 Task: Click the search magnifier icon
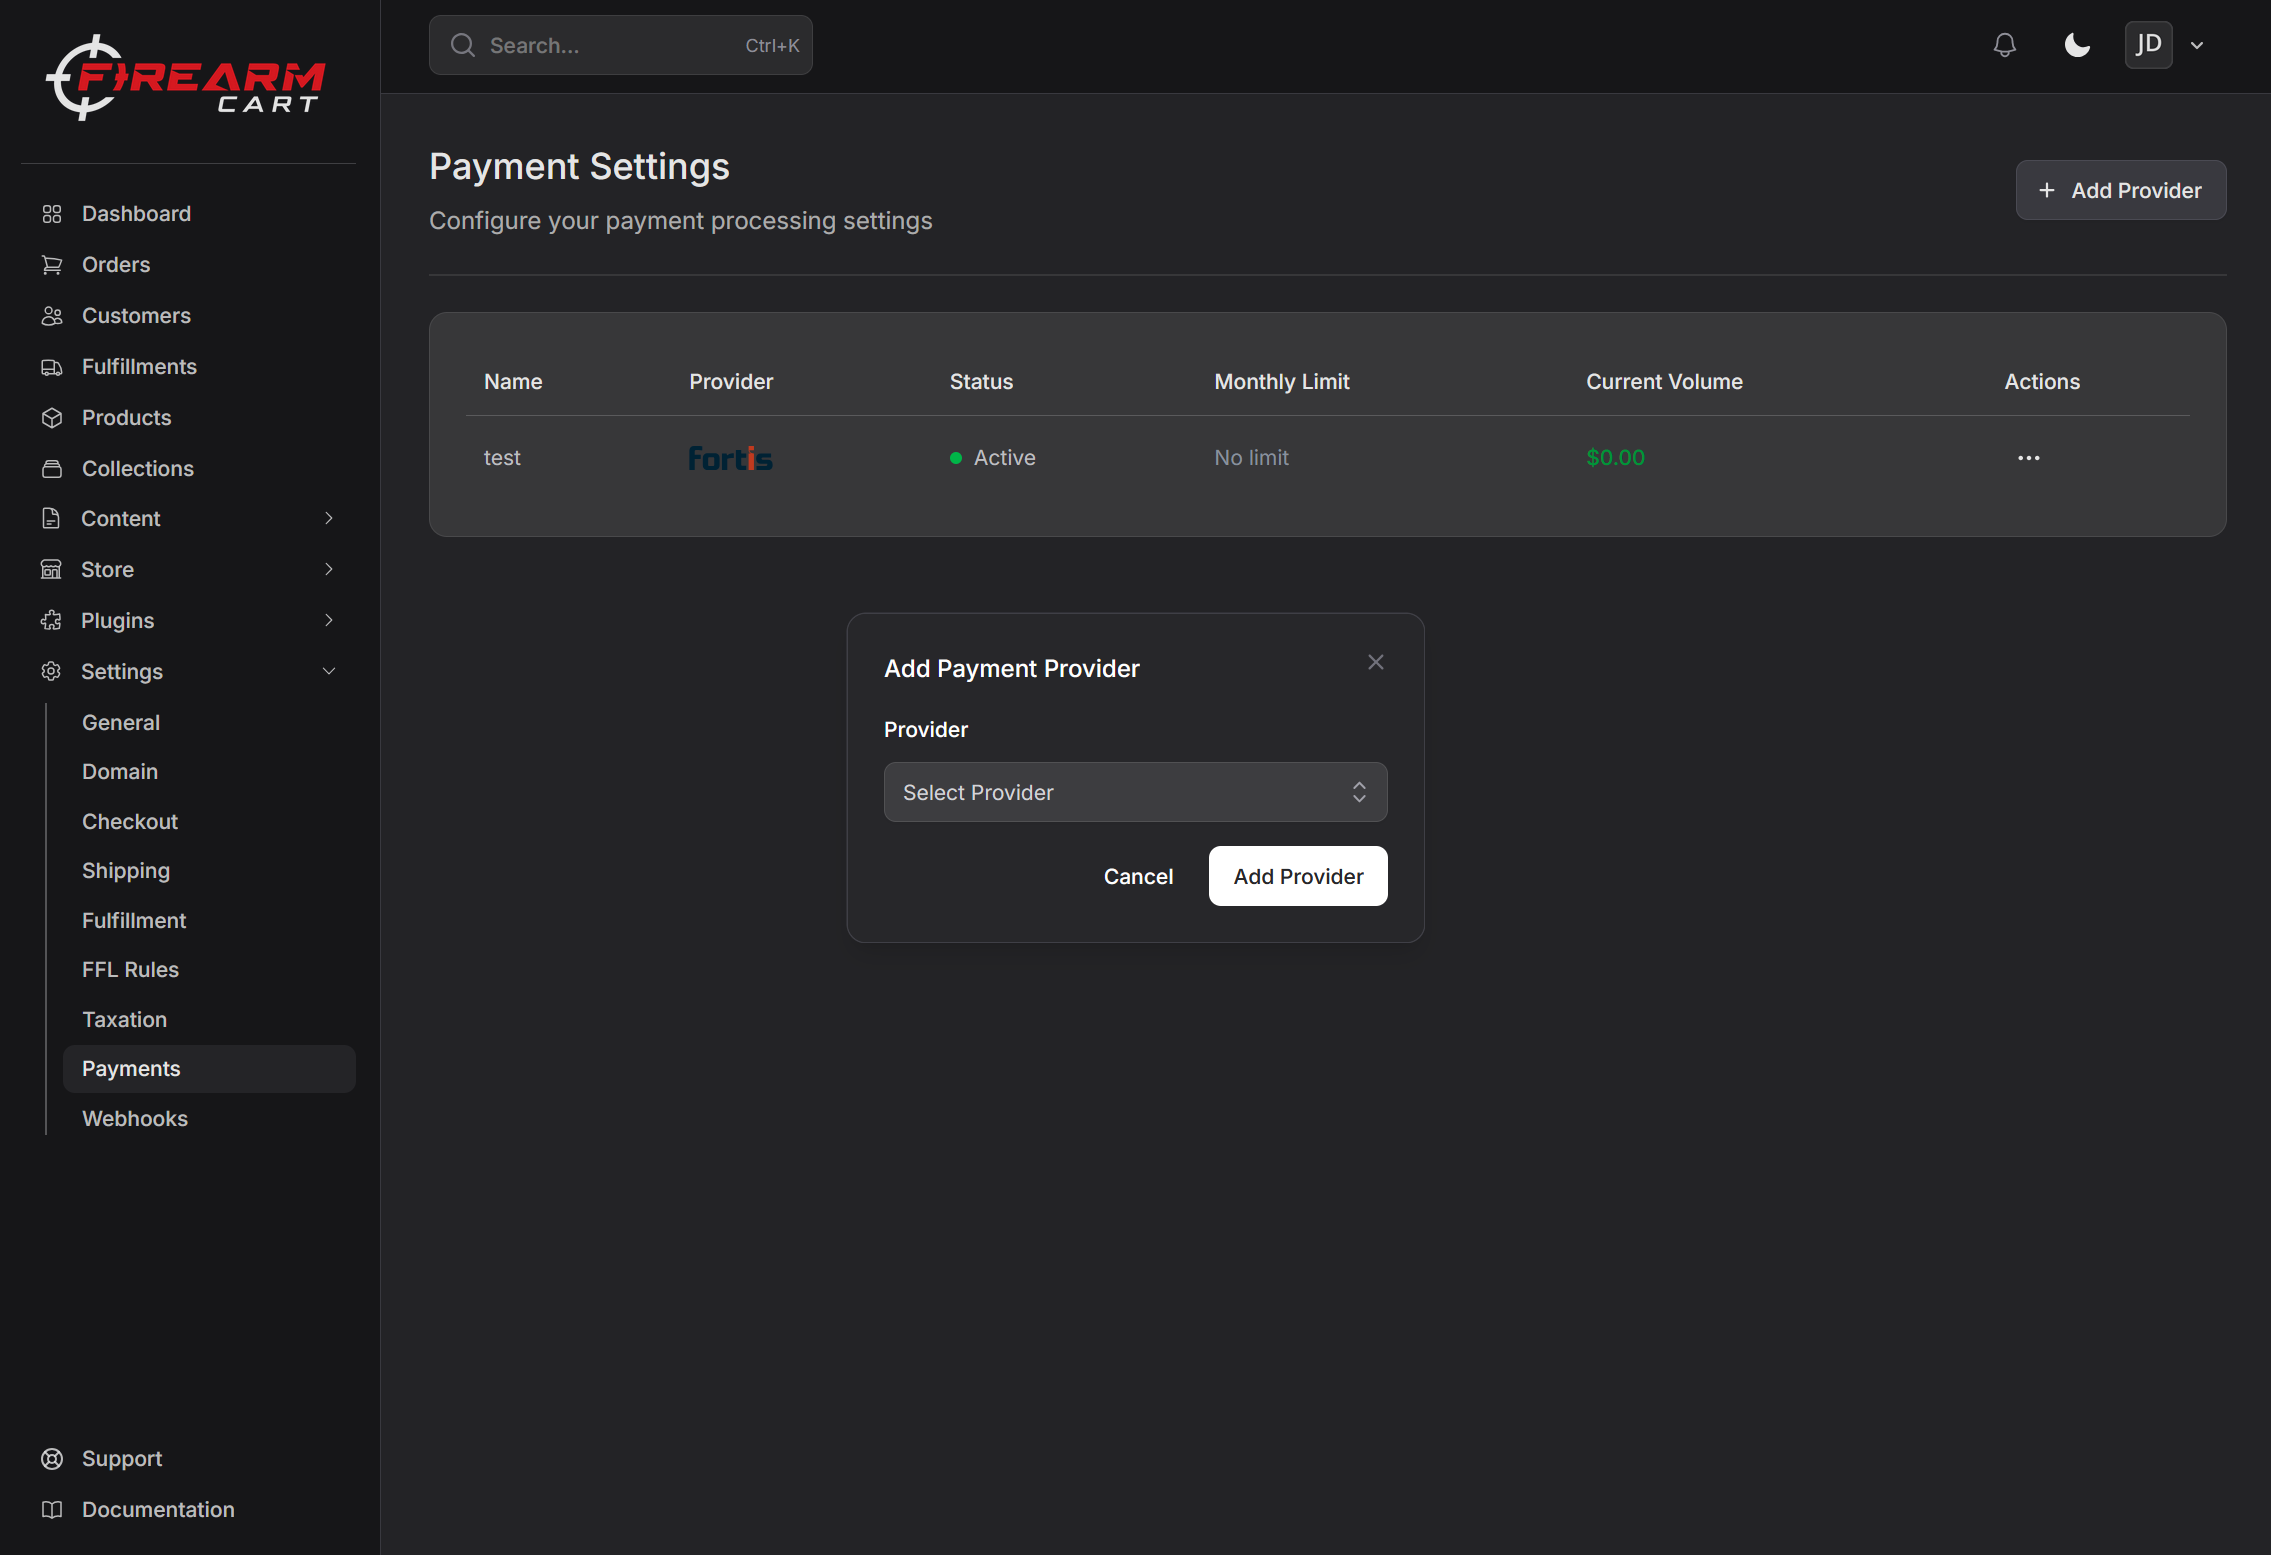coord(462,45)
